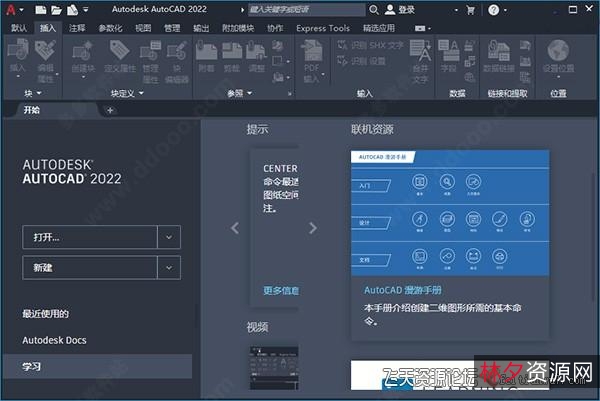Open the 更多信息 link in tips
600x401 pixels.
point(281,290)
